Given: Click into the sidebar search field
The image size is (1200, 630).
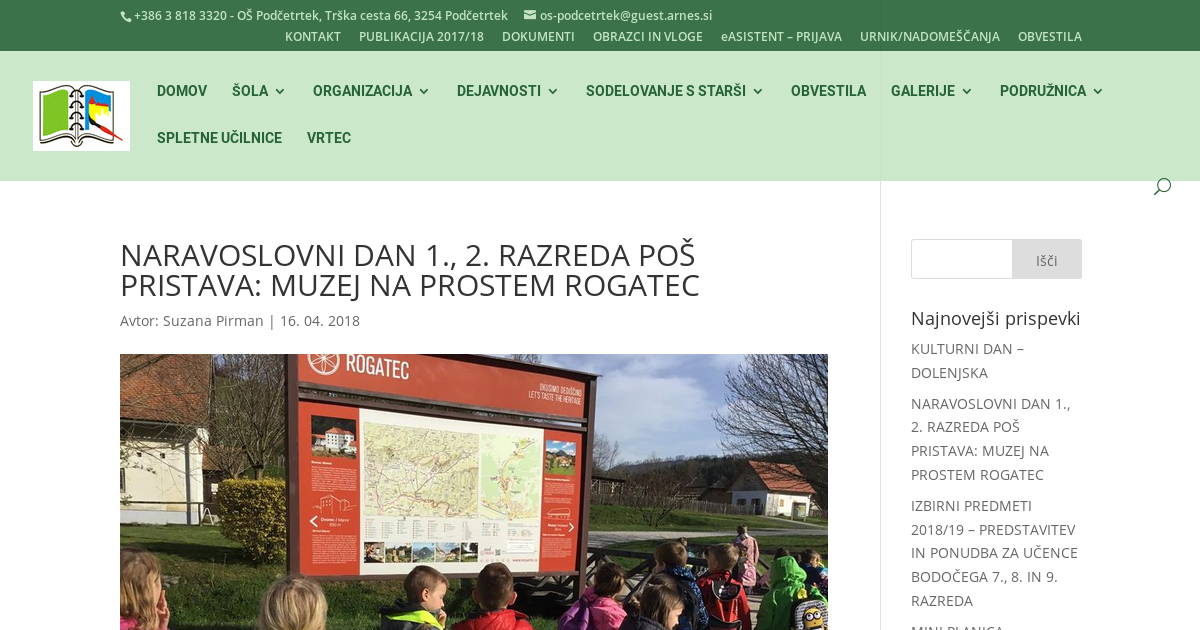Looking at the screenshot, I should tap(961, 259).
